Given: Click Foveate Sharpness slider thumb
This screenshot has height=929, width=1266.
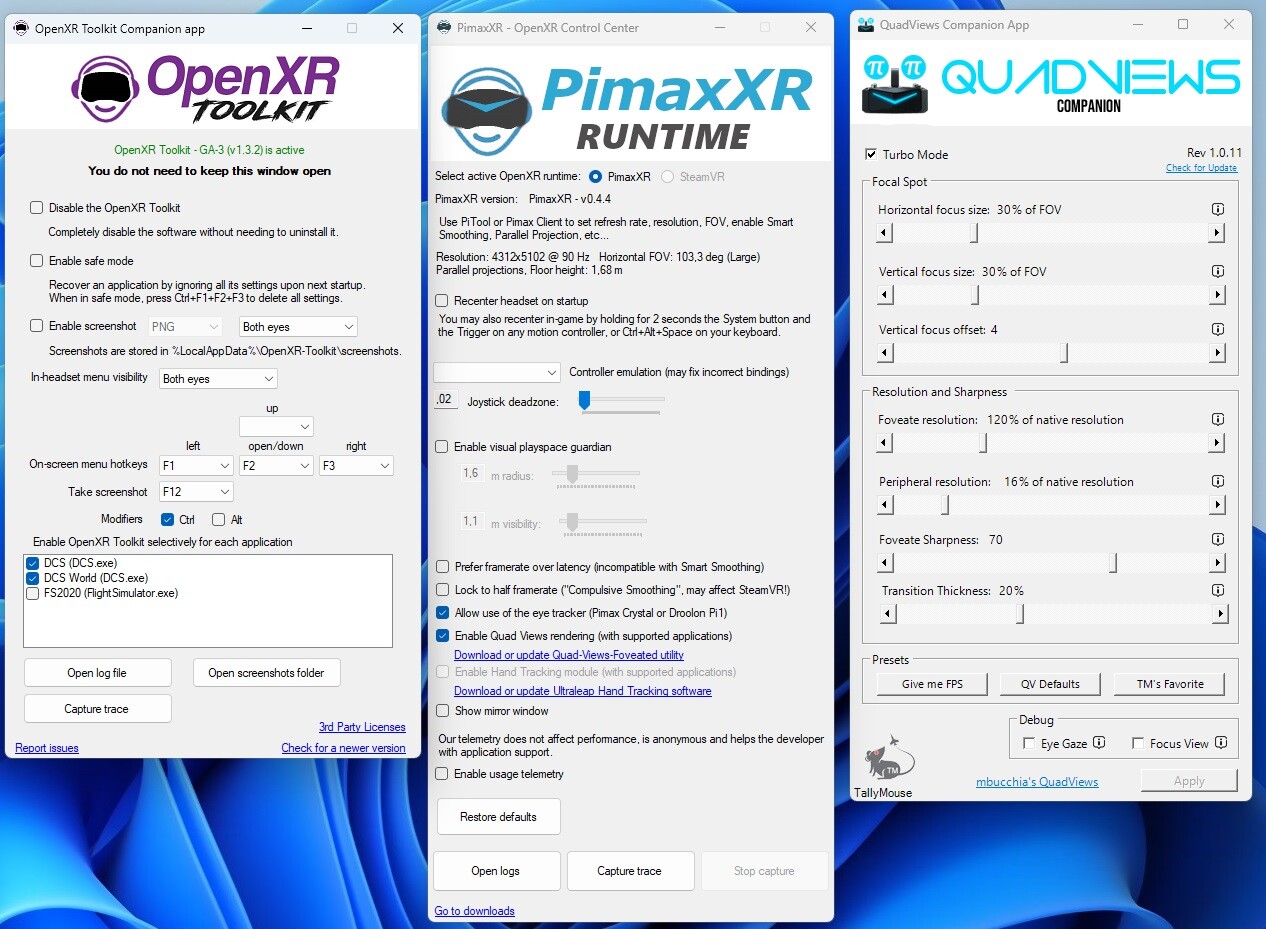Looking at the screenshot, I should tap(1112, 563).
